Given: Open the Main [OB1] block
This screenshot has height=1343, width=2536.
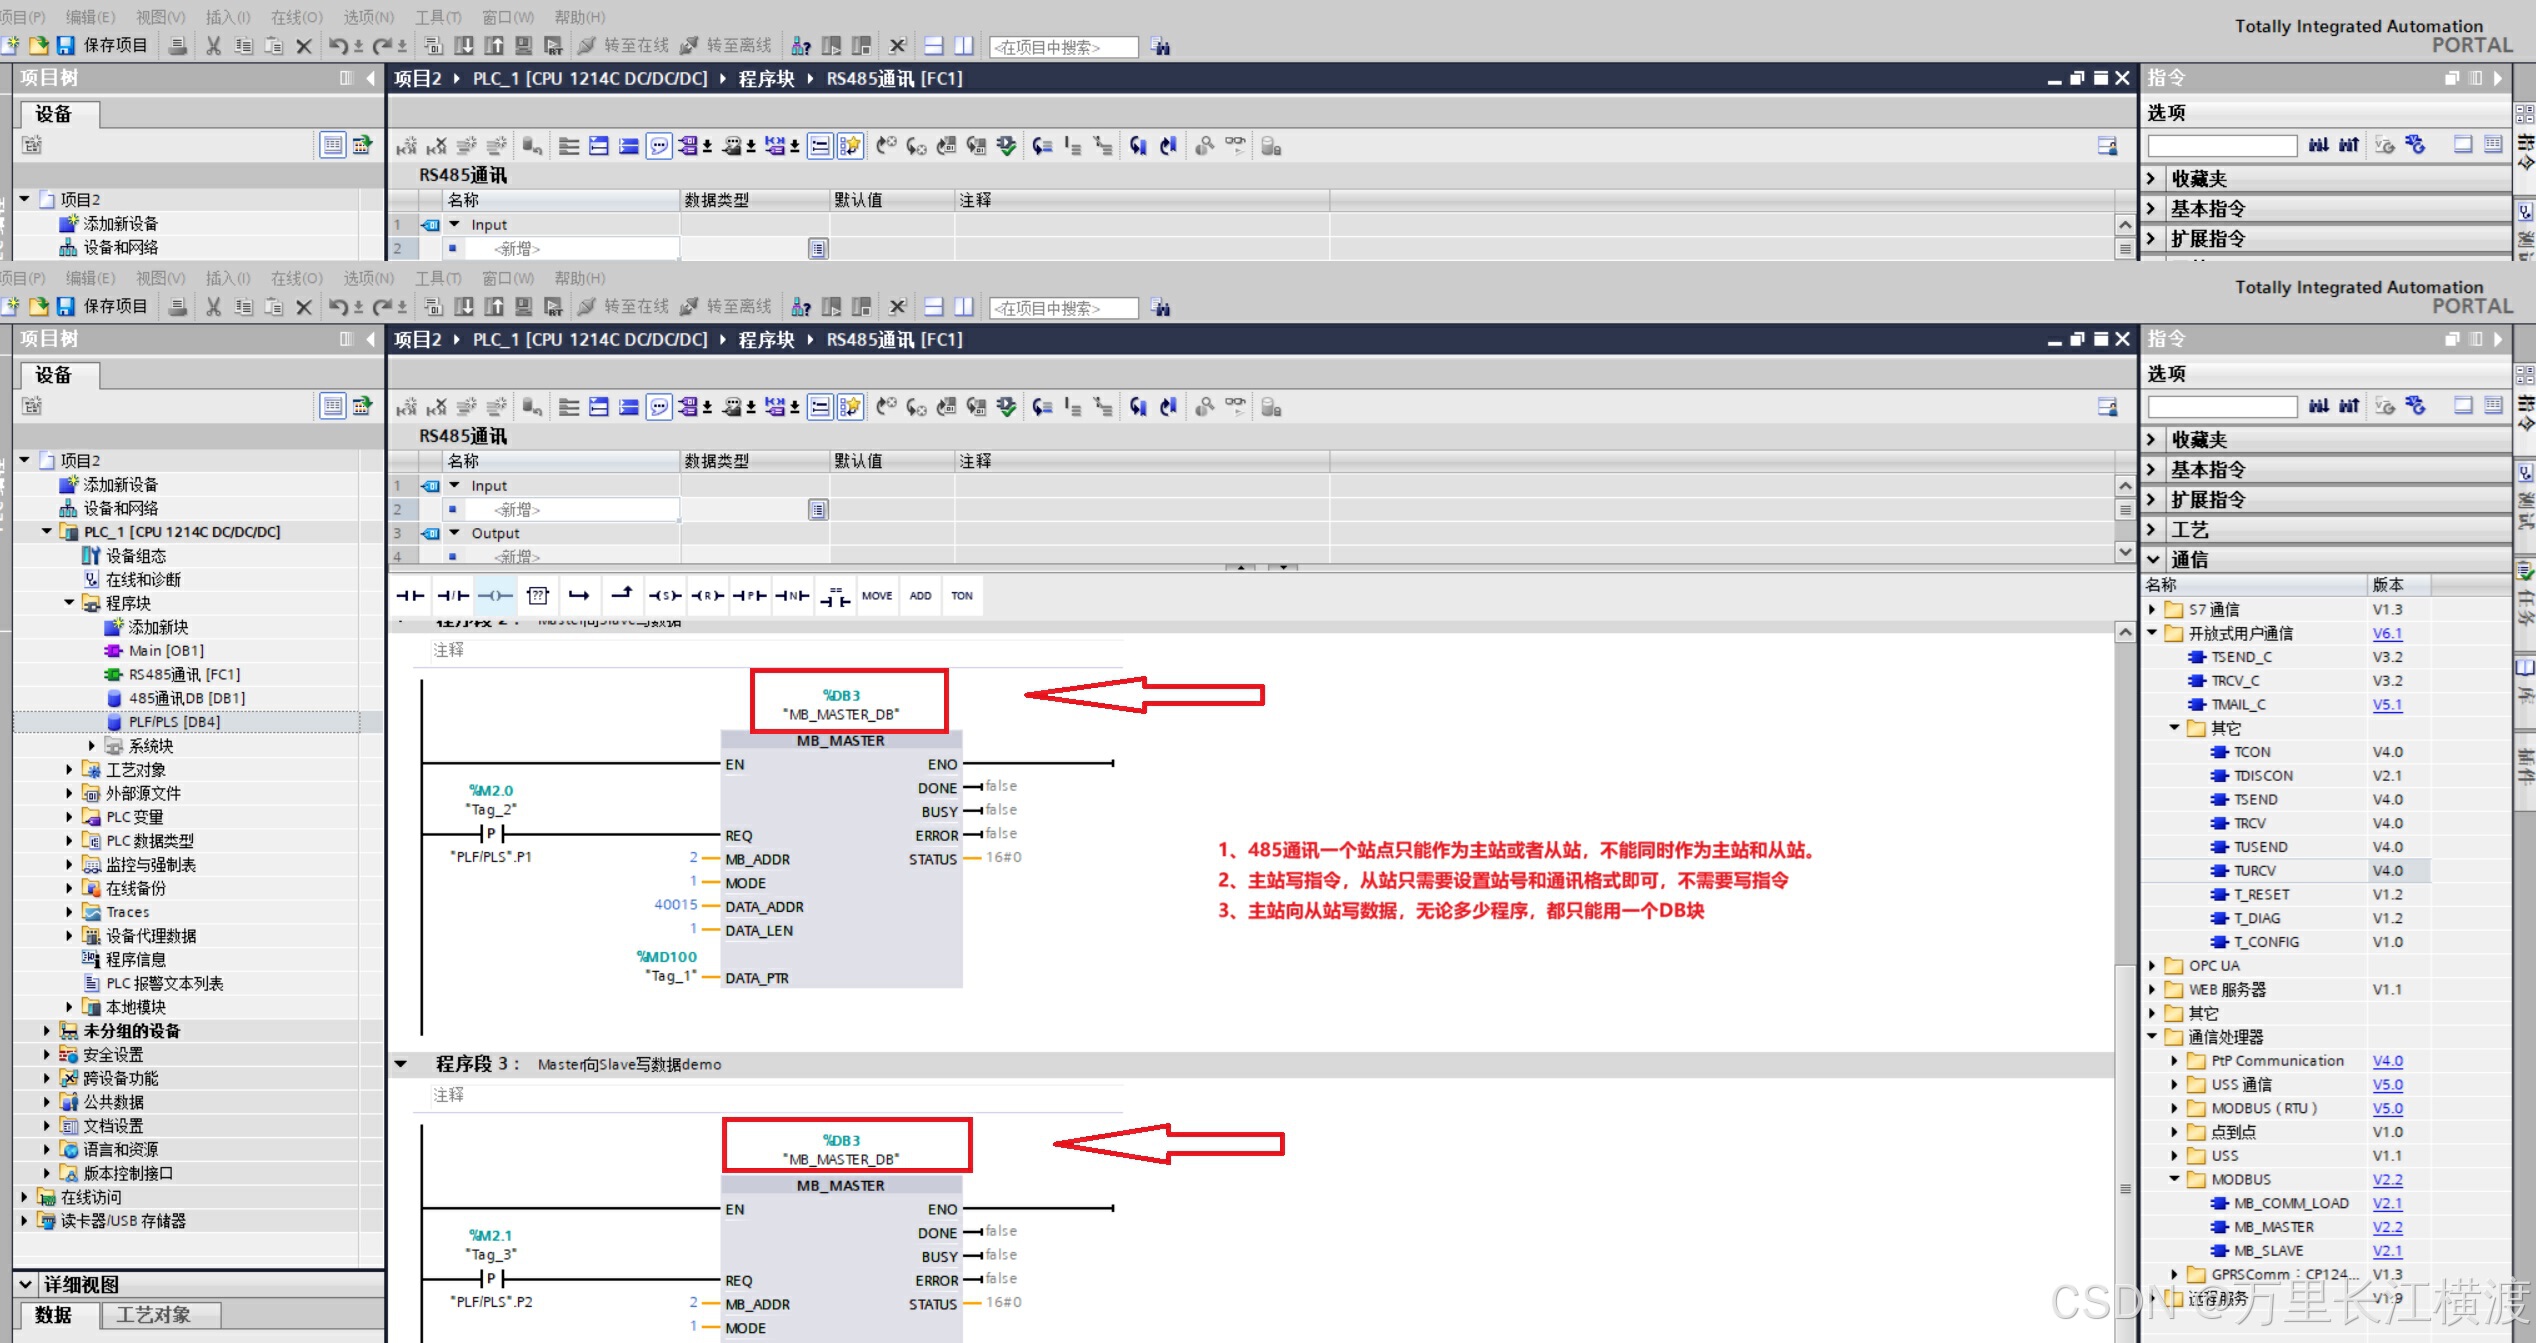Looking at the screenshot, I should coord(166,651).
